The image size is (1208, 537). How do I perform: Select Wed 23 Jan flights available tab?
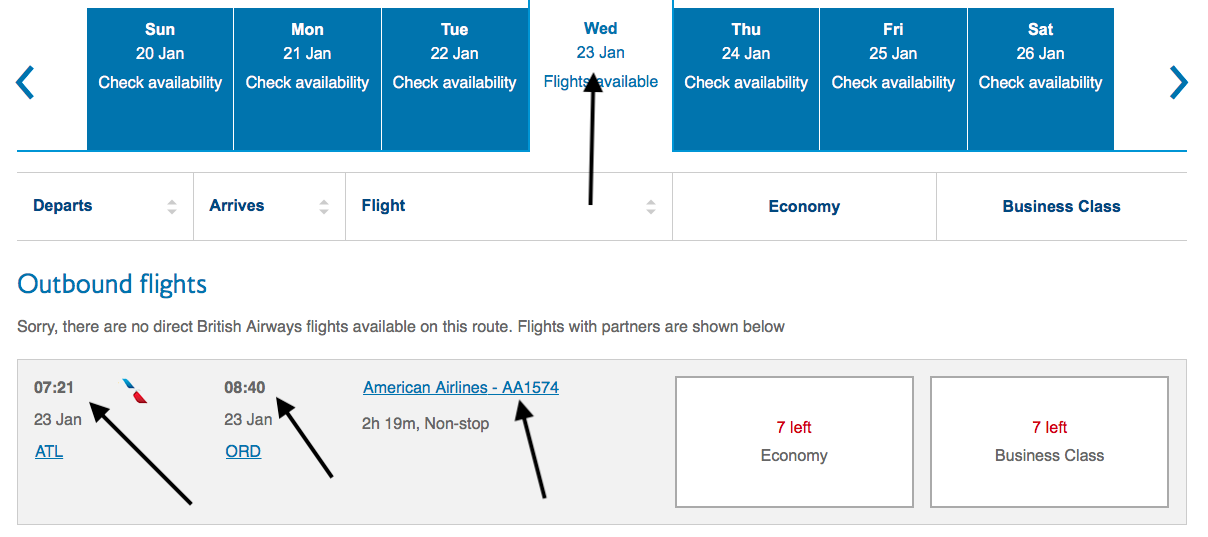(600, 56)
